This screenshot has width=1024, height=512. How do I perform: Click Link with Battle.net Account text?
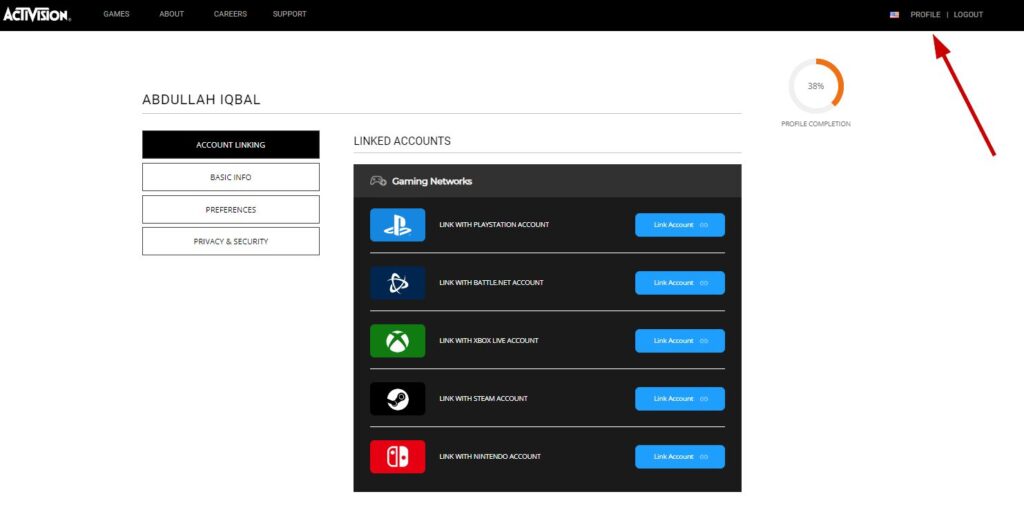(x=491, y=283)
